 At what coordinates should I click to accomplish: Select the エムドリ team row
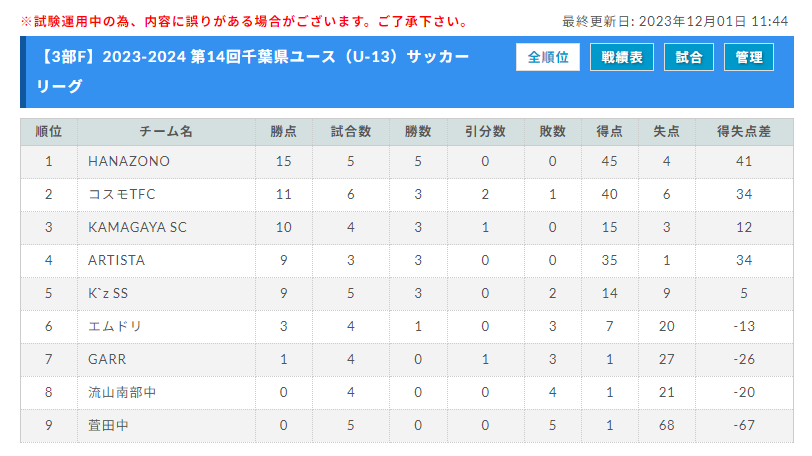pyautogui.click(x=407, y=327)
